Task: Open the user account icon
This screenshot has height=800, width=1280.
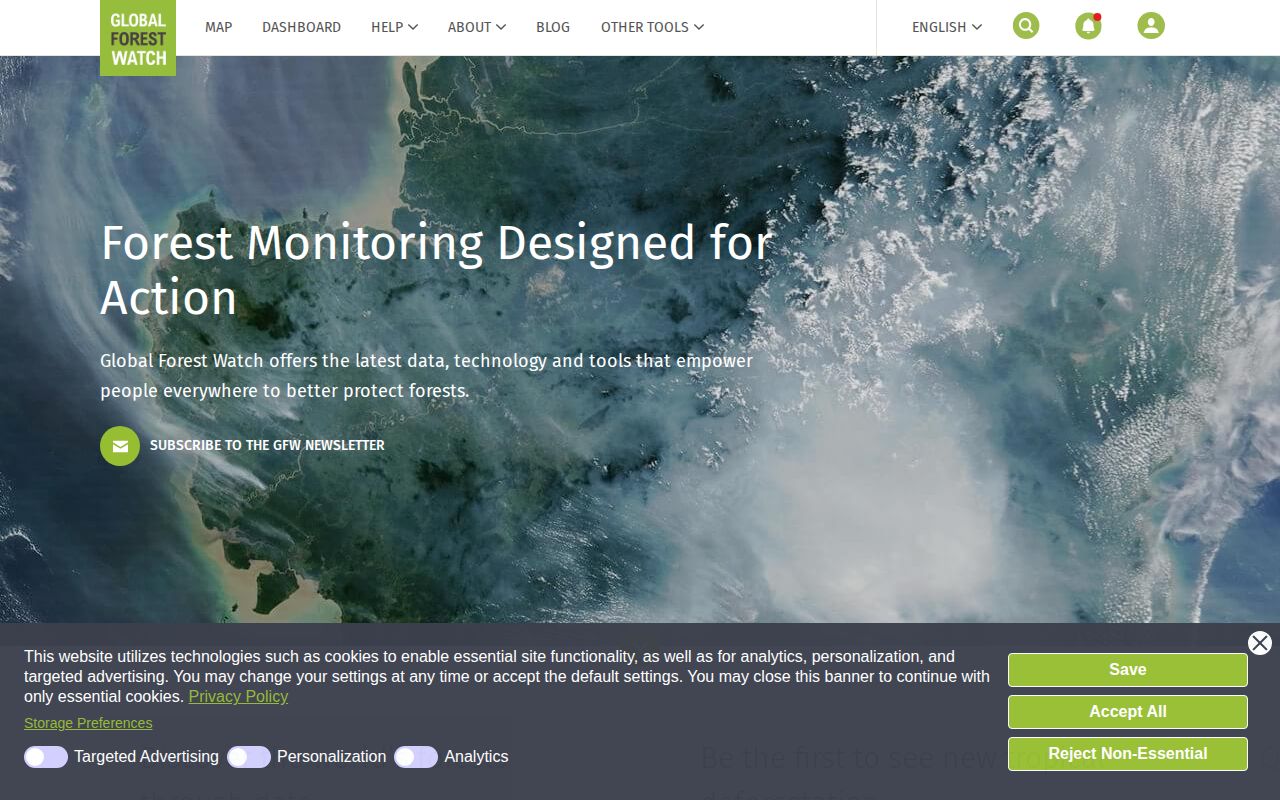Action: [x=1150, y=26]
